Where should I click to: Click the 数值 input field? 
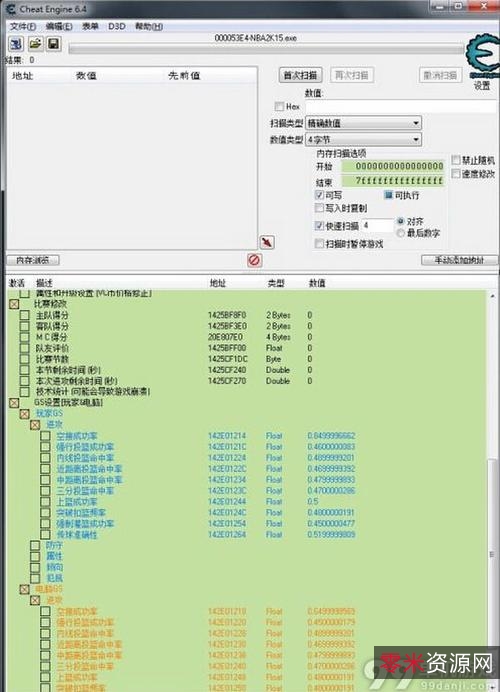(401, 106)
